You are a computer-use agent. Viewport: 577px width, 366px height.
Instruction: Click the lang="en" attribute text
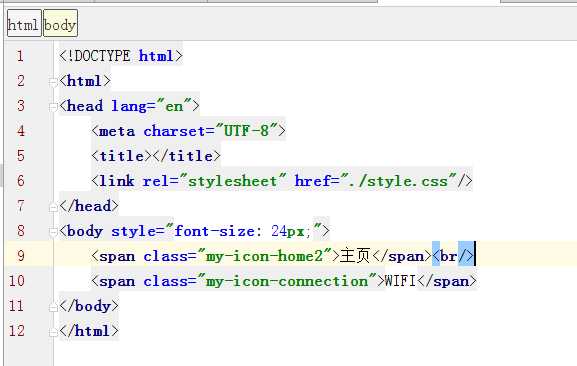(x=151, y=106)
